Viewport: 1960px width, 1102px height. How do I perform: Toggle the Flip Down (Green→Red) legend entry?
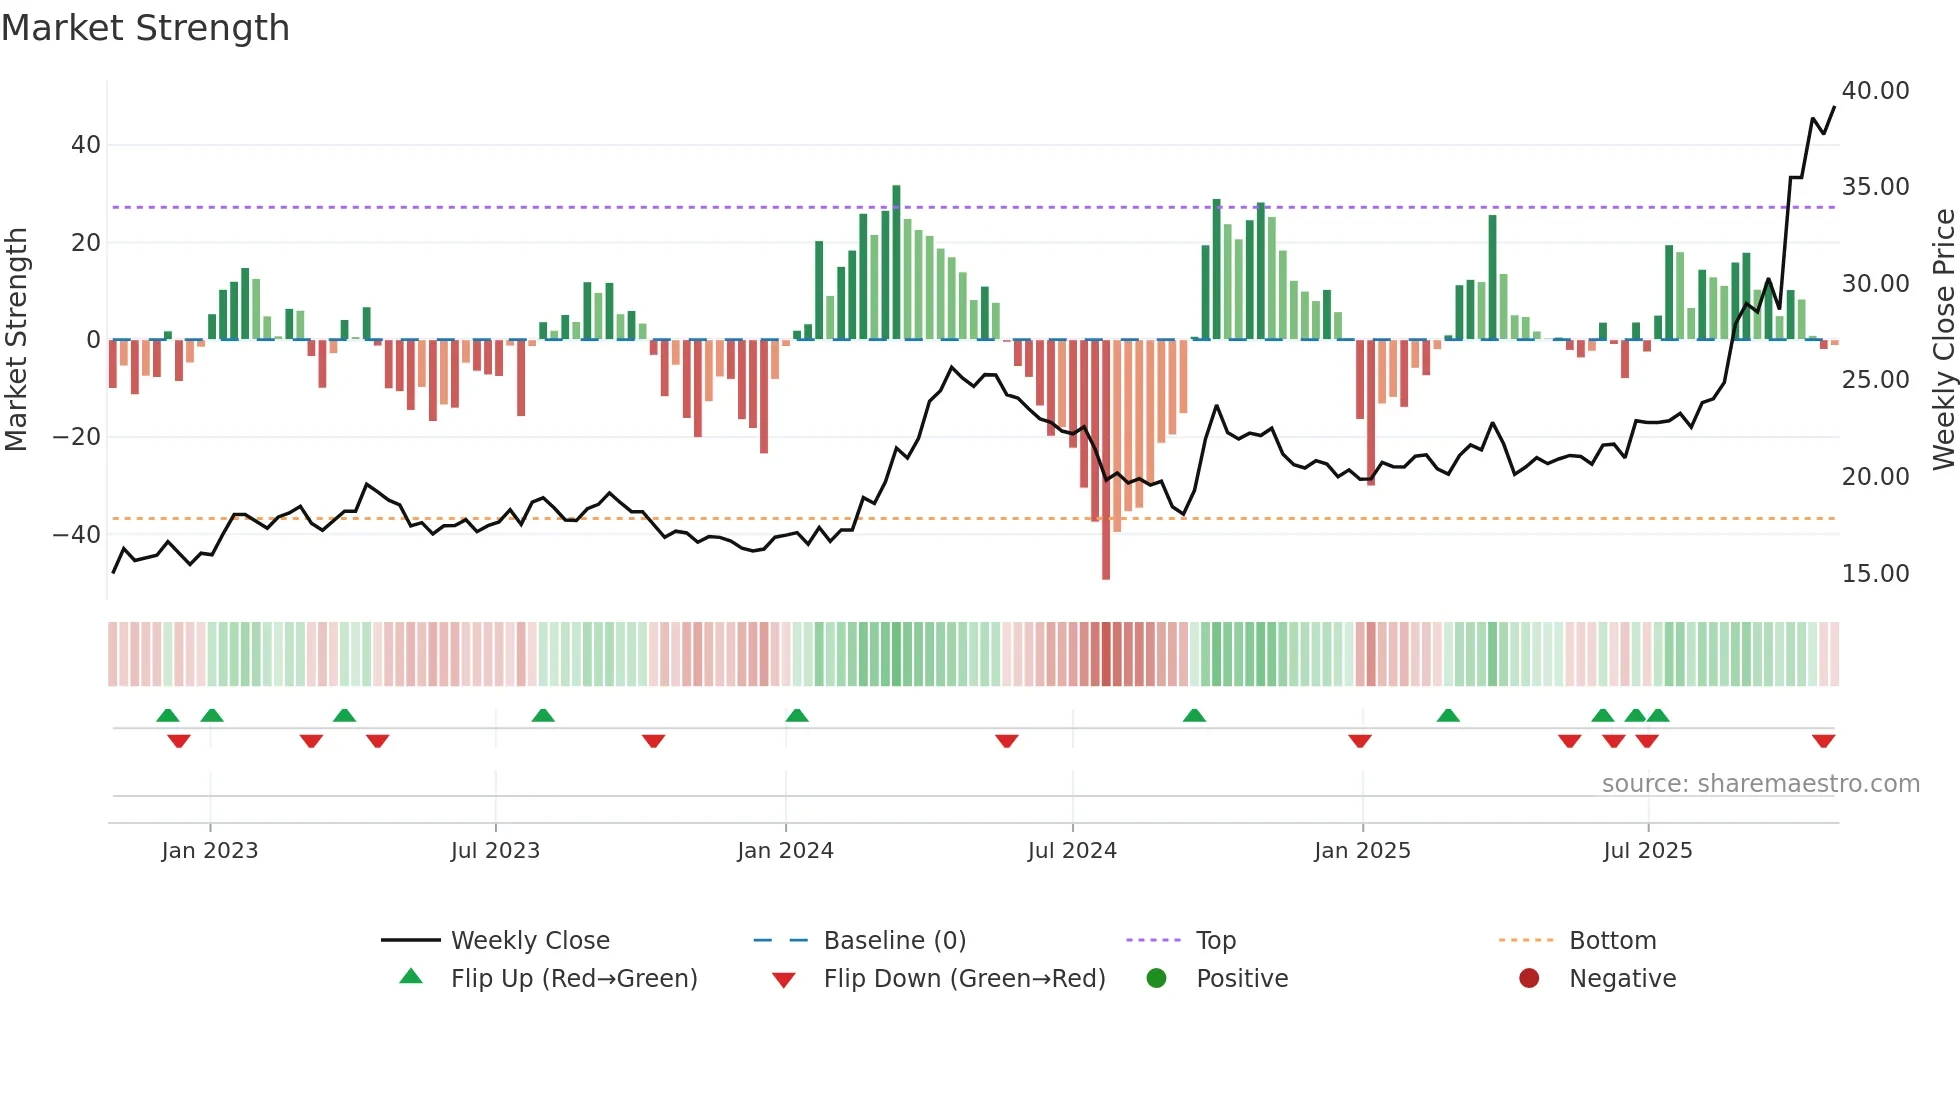point(938,978)
